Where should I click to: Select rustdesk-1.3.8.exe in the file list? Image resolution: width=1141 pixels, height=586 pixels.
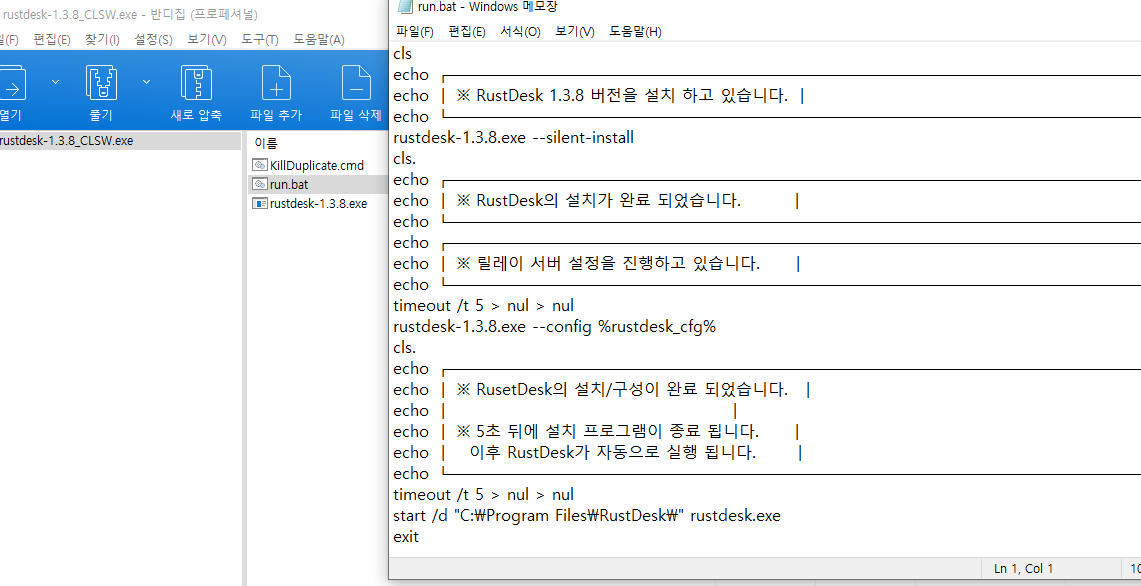[x=318, y=203]
